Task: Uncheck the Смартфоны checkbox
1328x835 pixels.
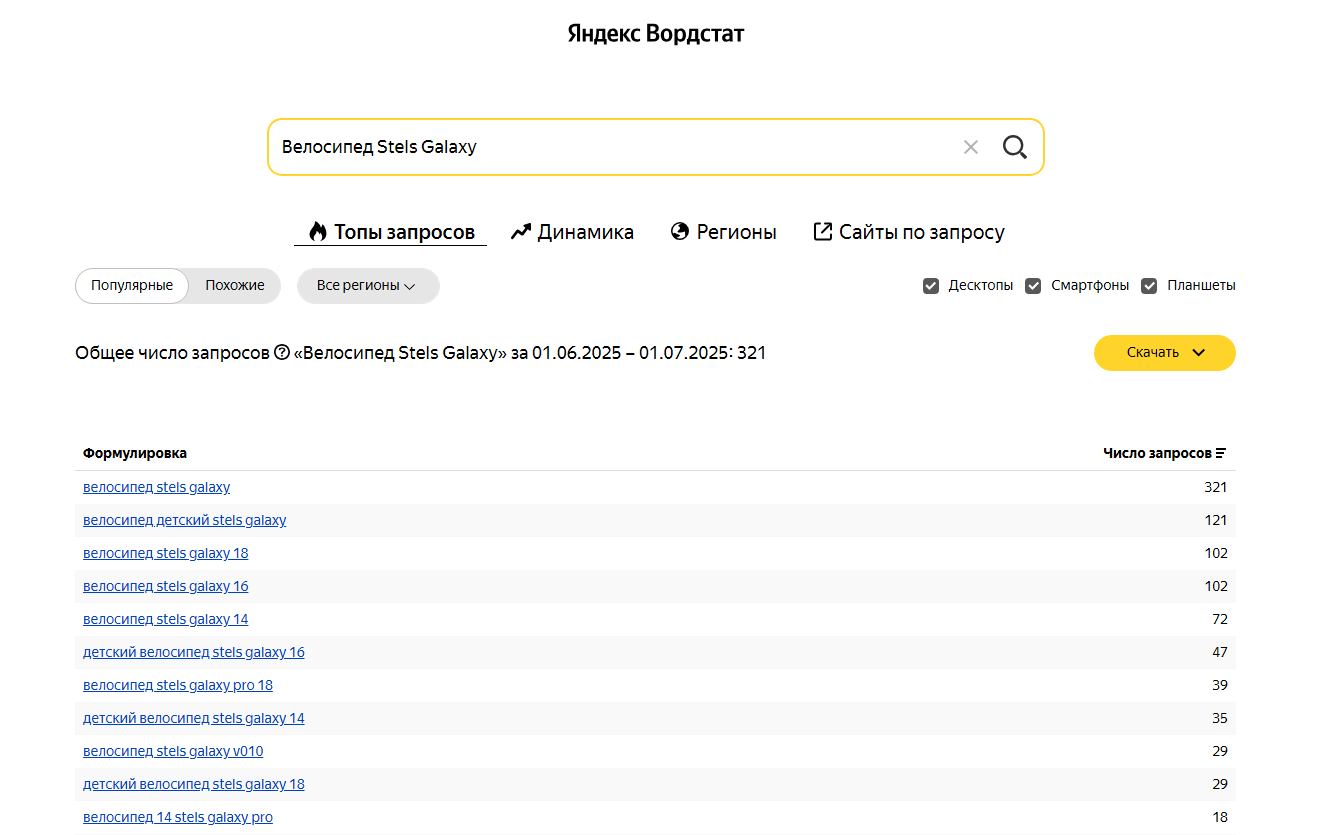Action: 1033,286
